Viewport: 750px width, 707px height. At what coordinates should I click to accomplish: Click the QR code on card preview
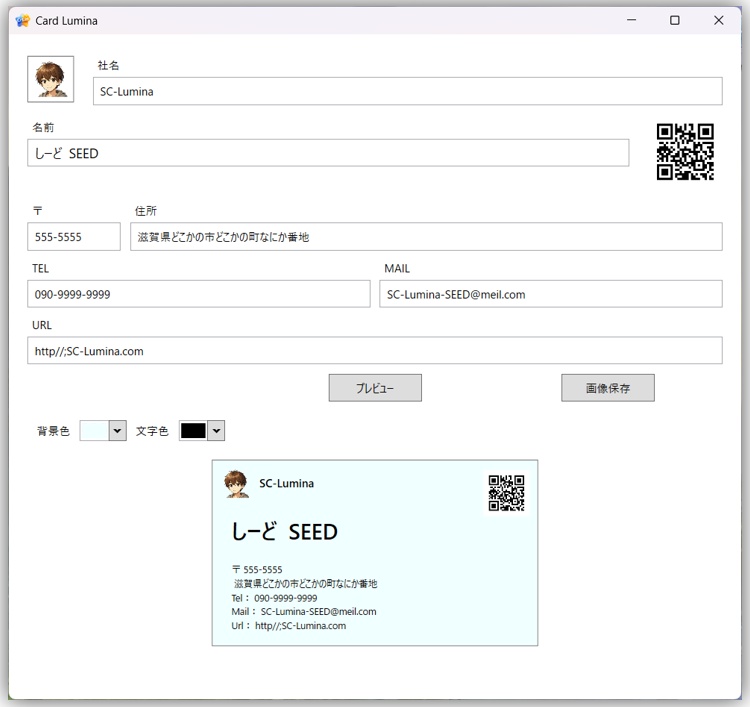507,493
